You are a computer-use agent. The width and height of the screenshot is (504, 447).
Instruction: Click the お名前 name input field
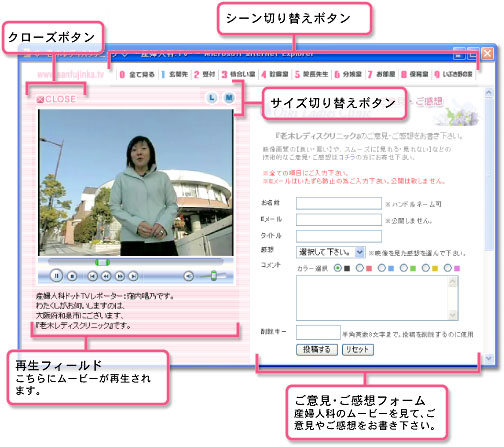click(339, 203)
